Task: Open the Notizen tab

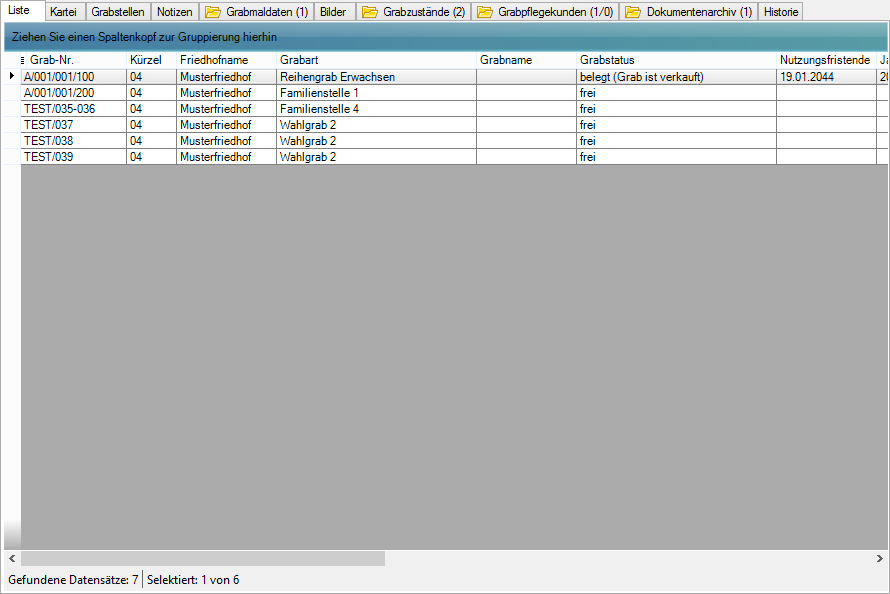Action: click(174, 12)
